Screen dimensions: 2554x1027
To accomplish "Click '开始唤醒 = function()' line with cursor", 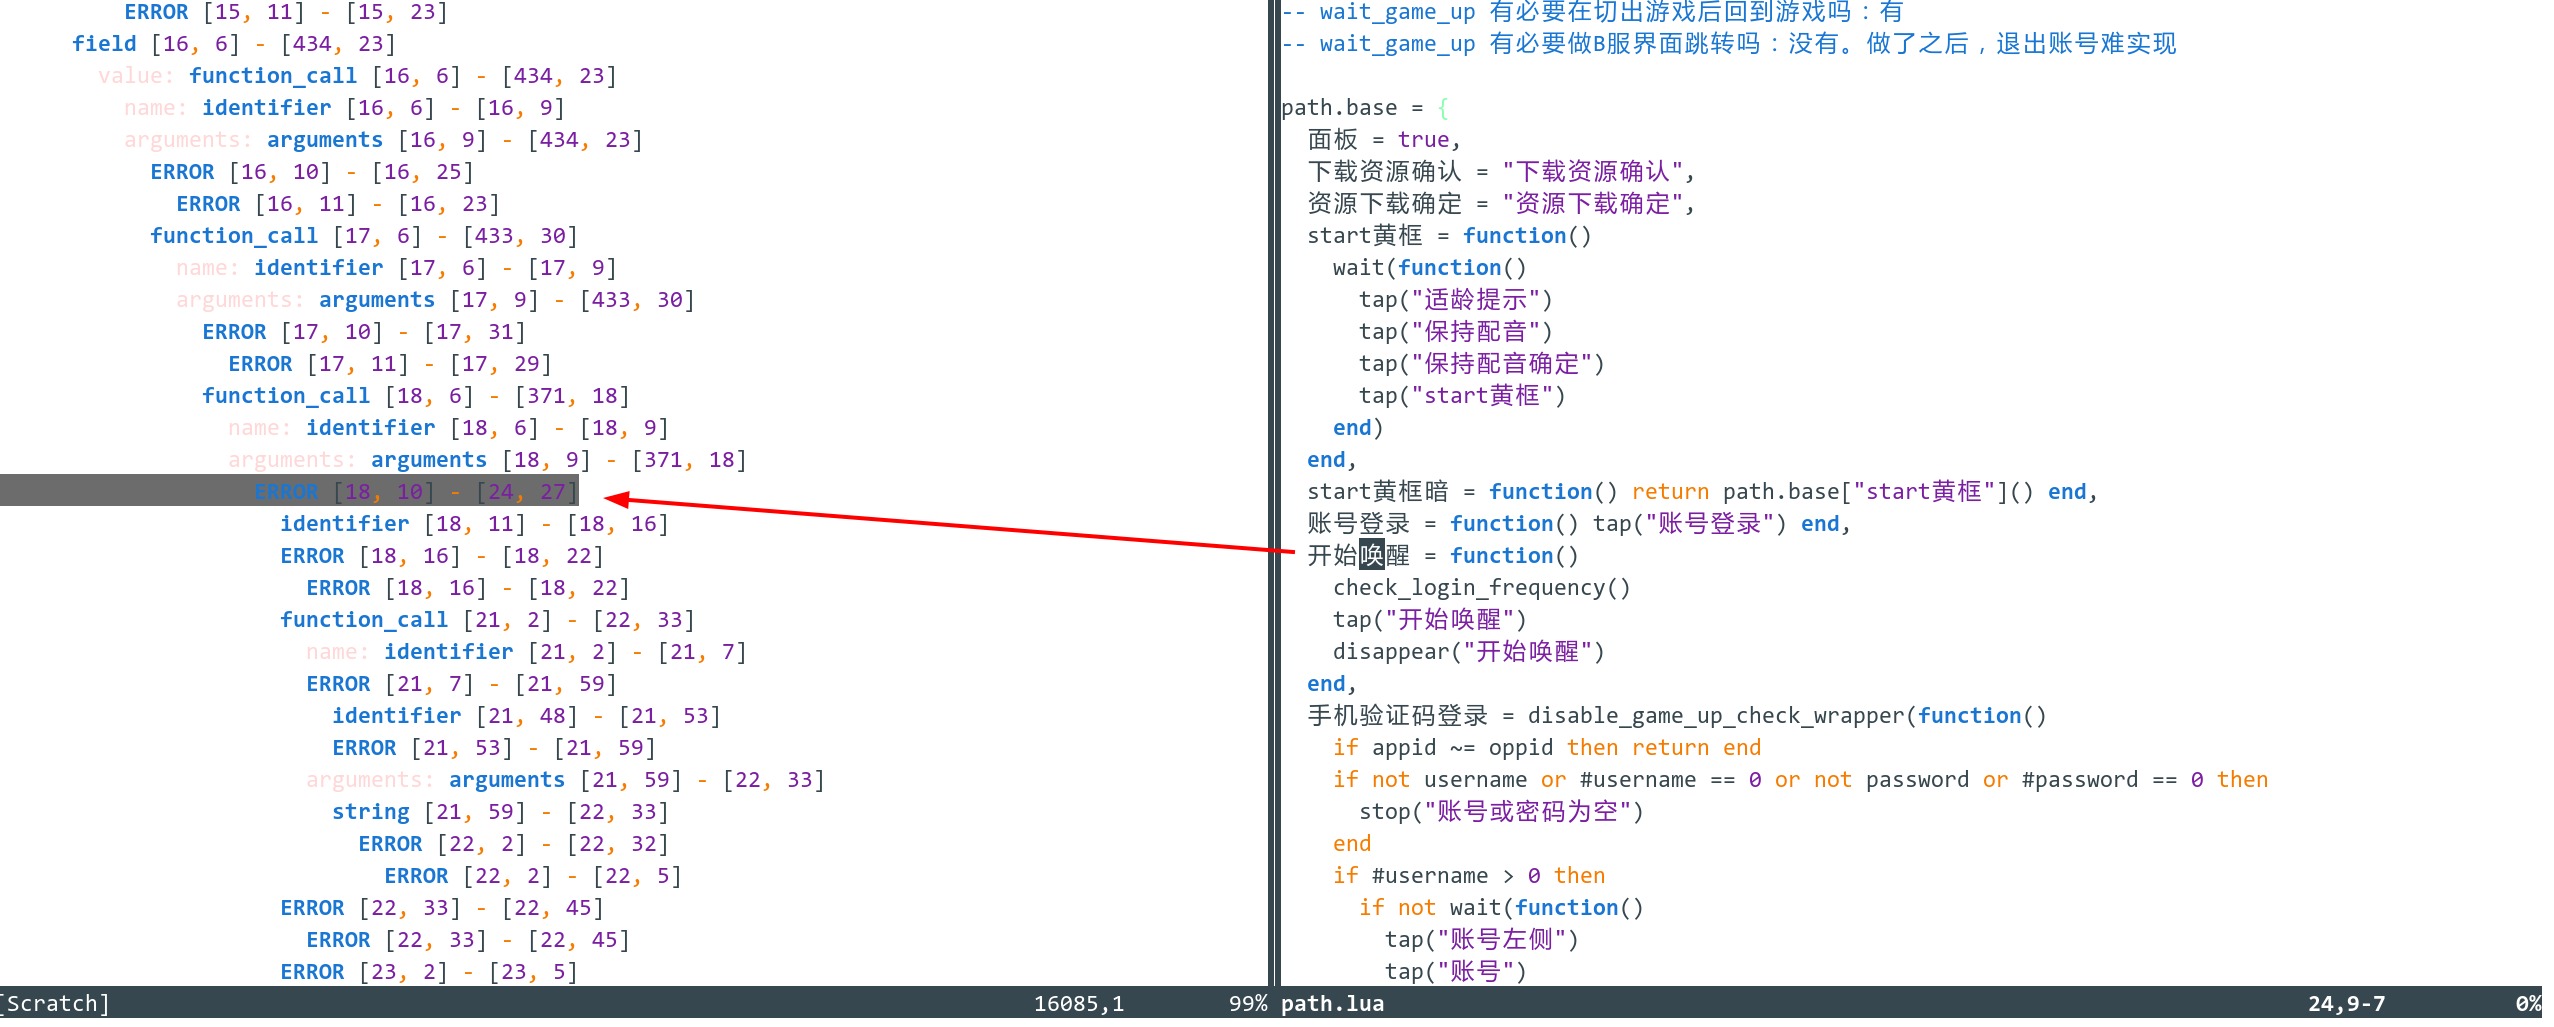I will [1442, 556].
